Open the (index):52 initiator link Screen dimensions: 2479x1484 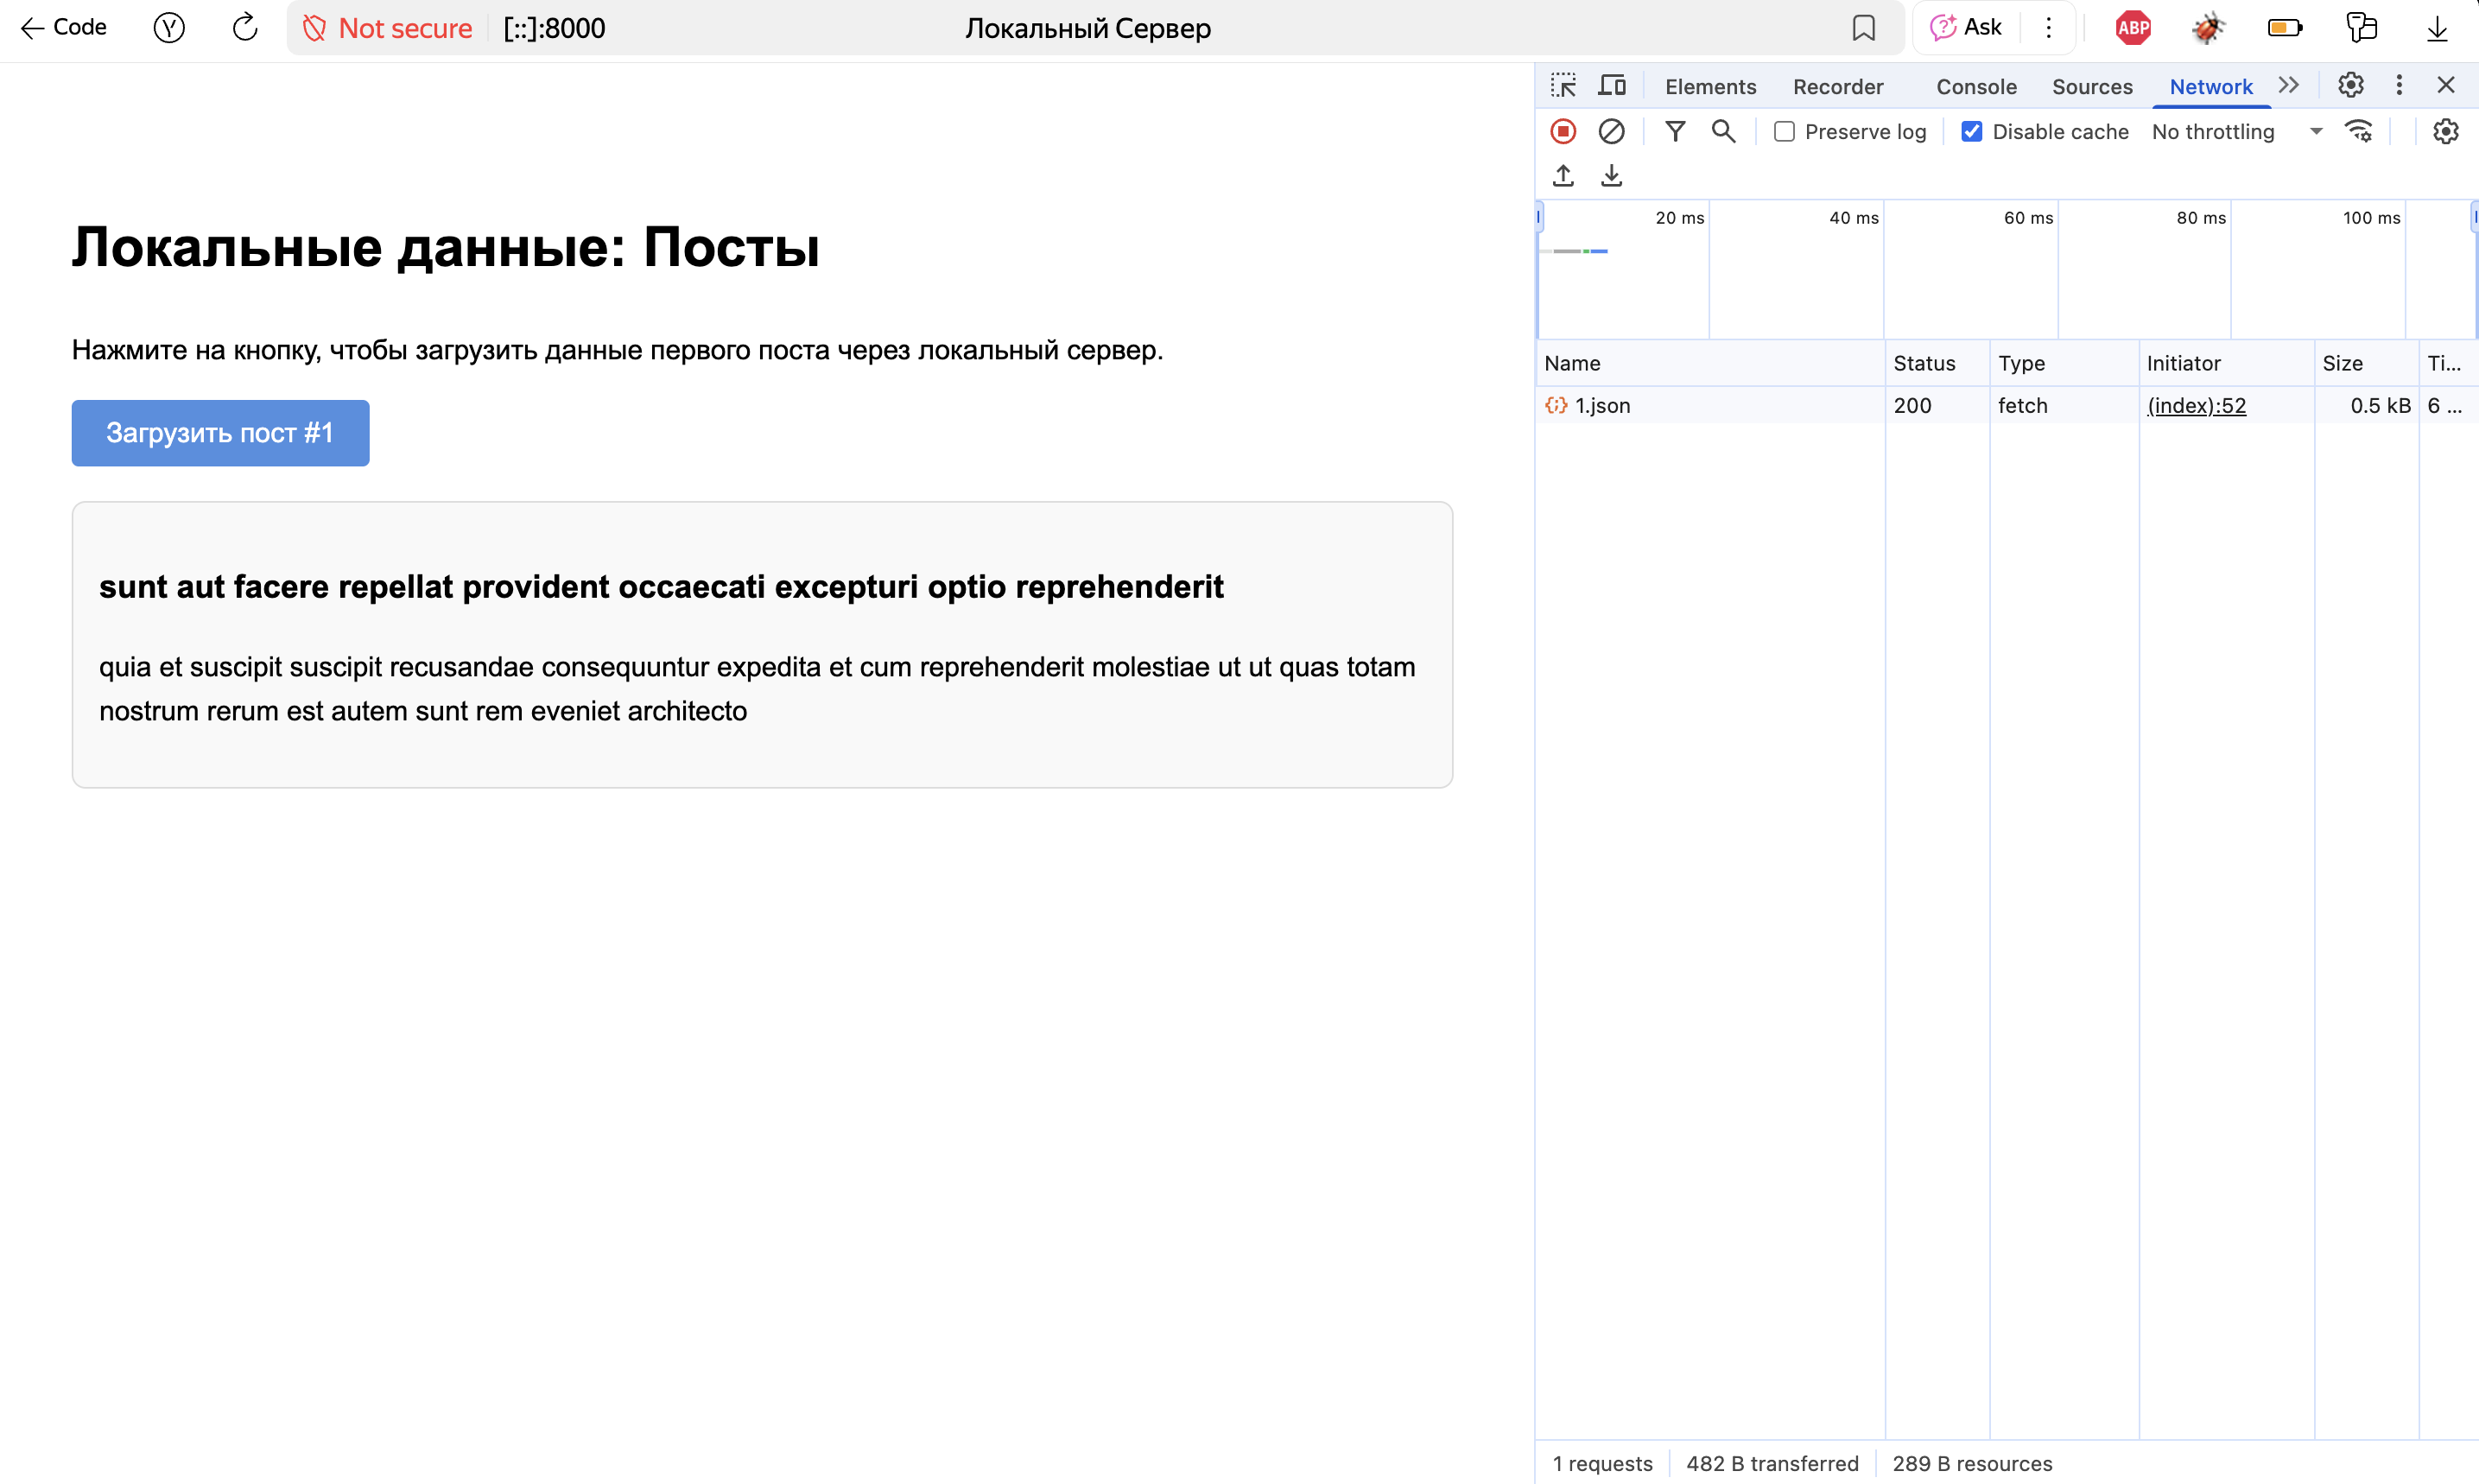(x=2197, y=405)
